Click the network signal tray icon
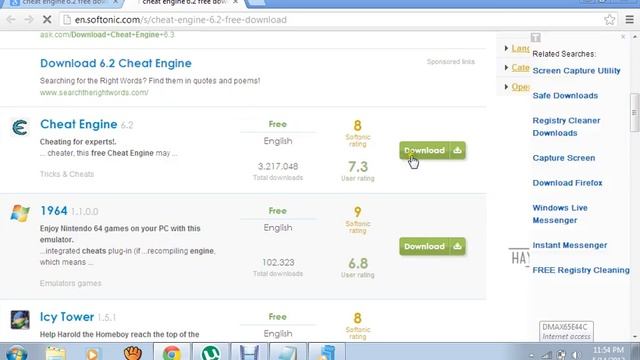640x360 pixels. point(547,355)
